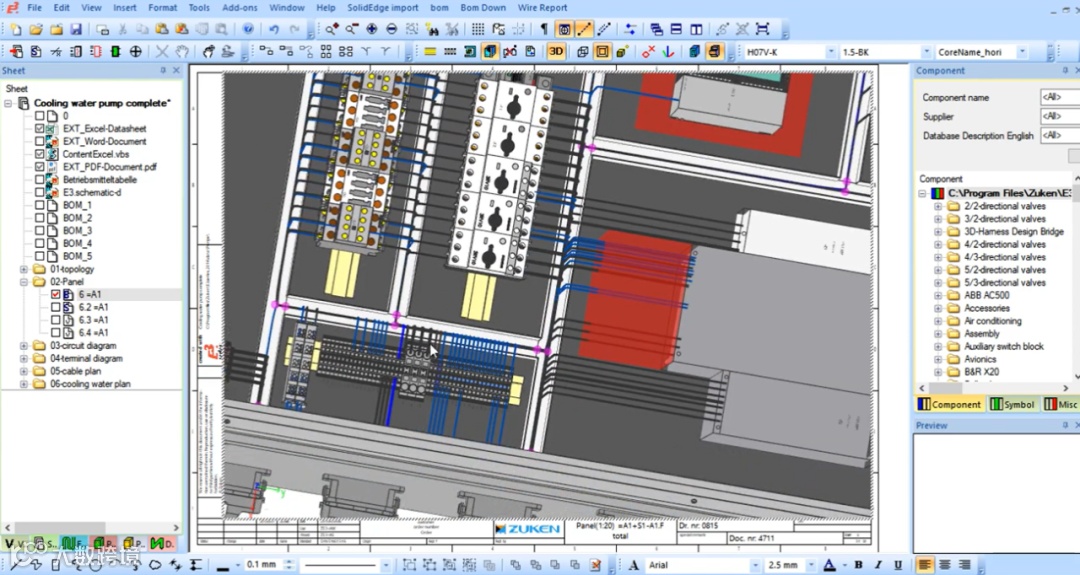Click the Bold formatting button

858,565
